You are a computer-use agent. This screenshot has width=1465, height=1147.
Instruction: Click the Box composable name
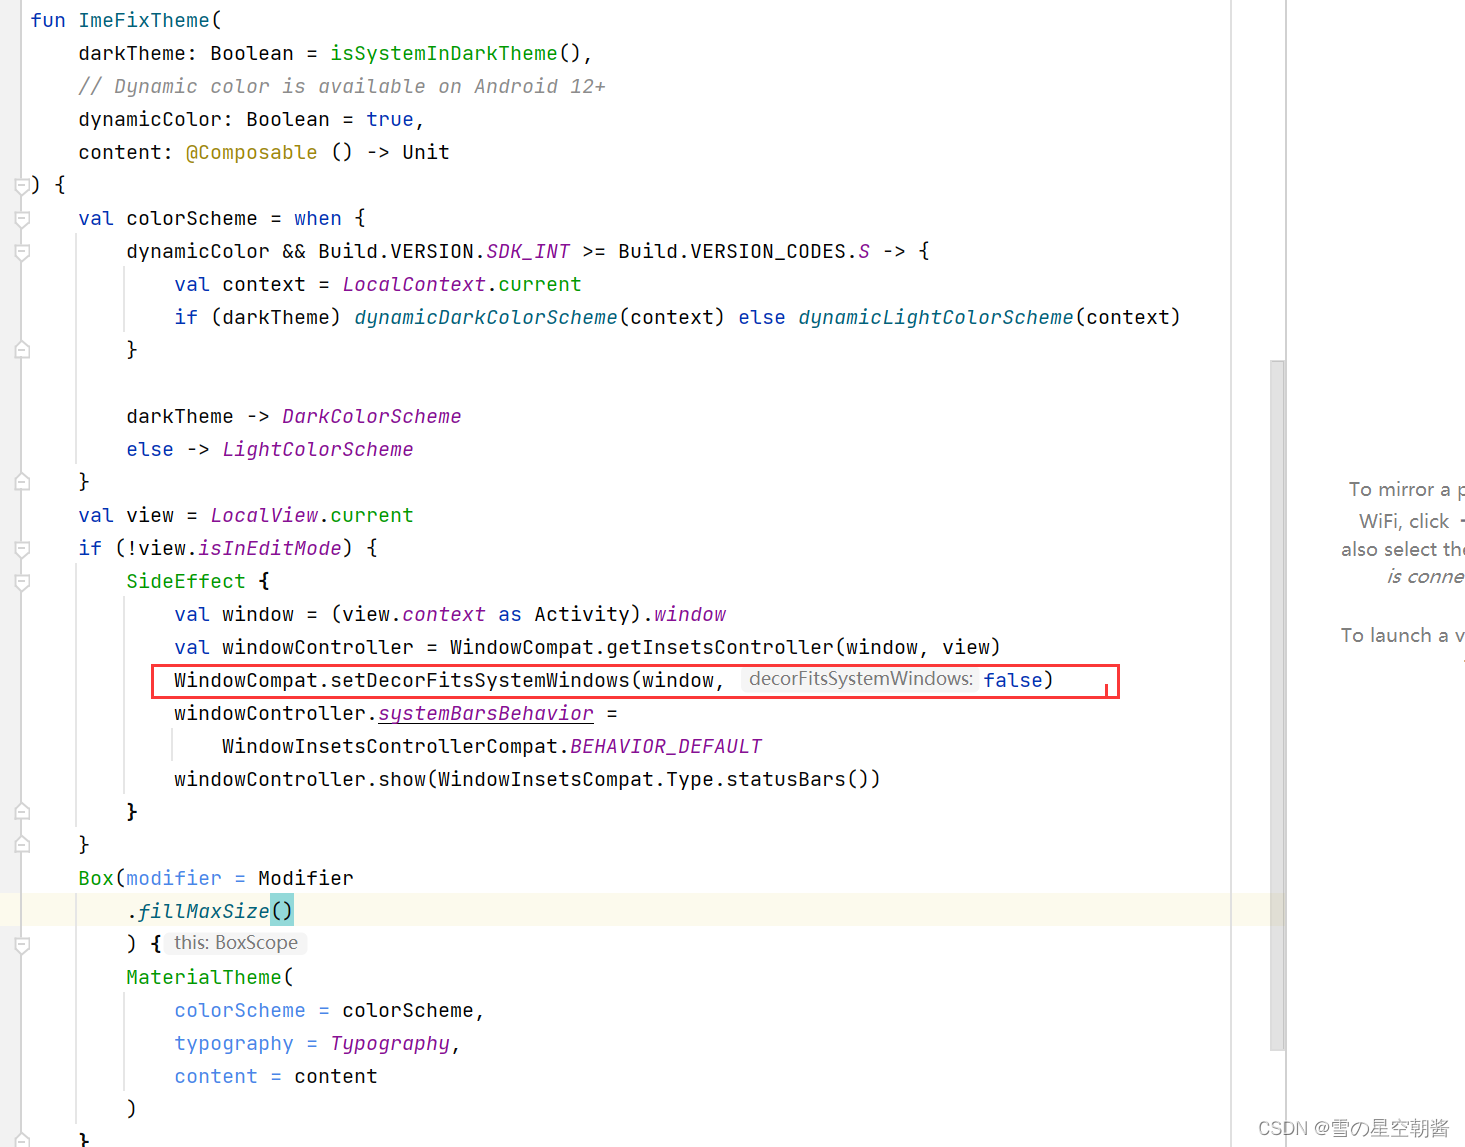click(x=96, y=878)
